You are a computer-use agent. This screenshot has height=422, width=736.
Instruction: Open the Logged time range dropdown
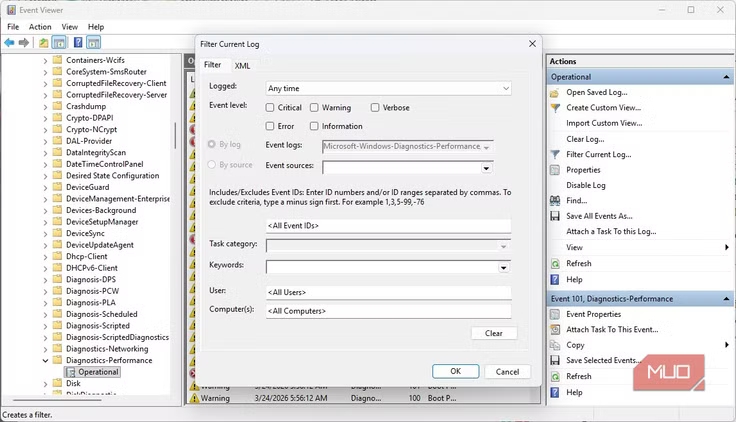388,89
